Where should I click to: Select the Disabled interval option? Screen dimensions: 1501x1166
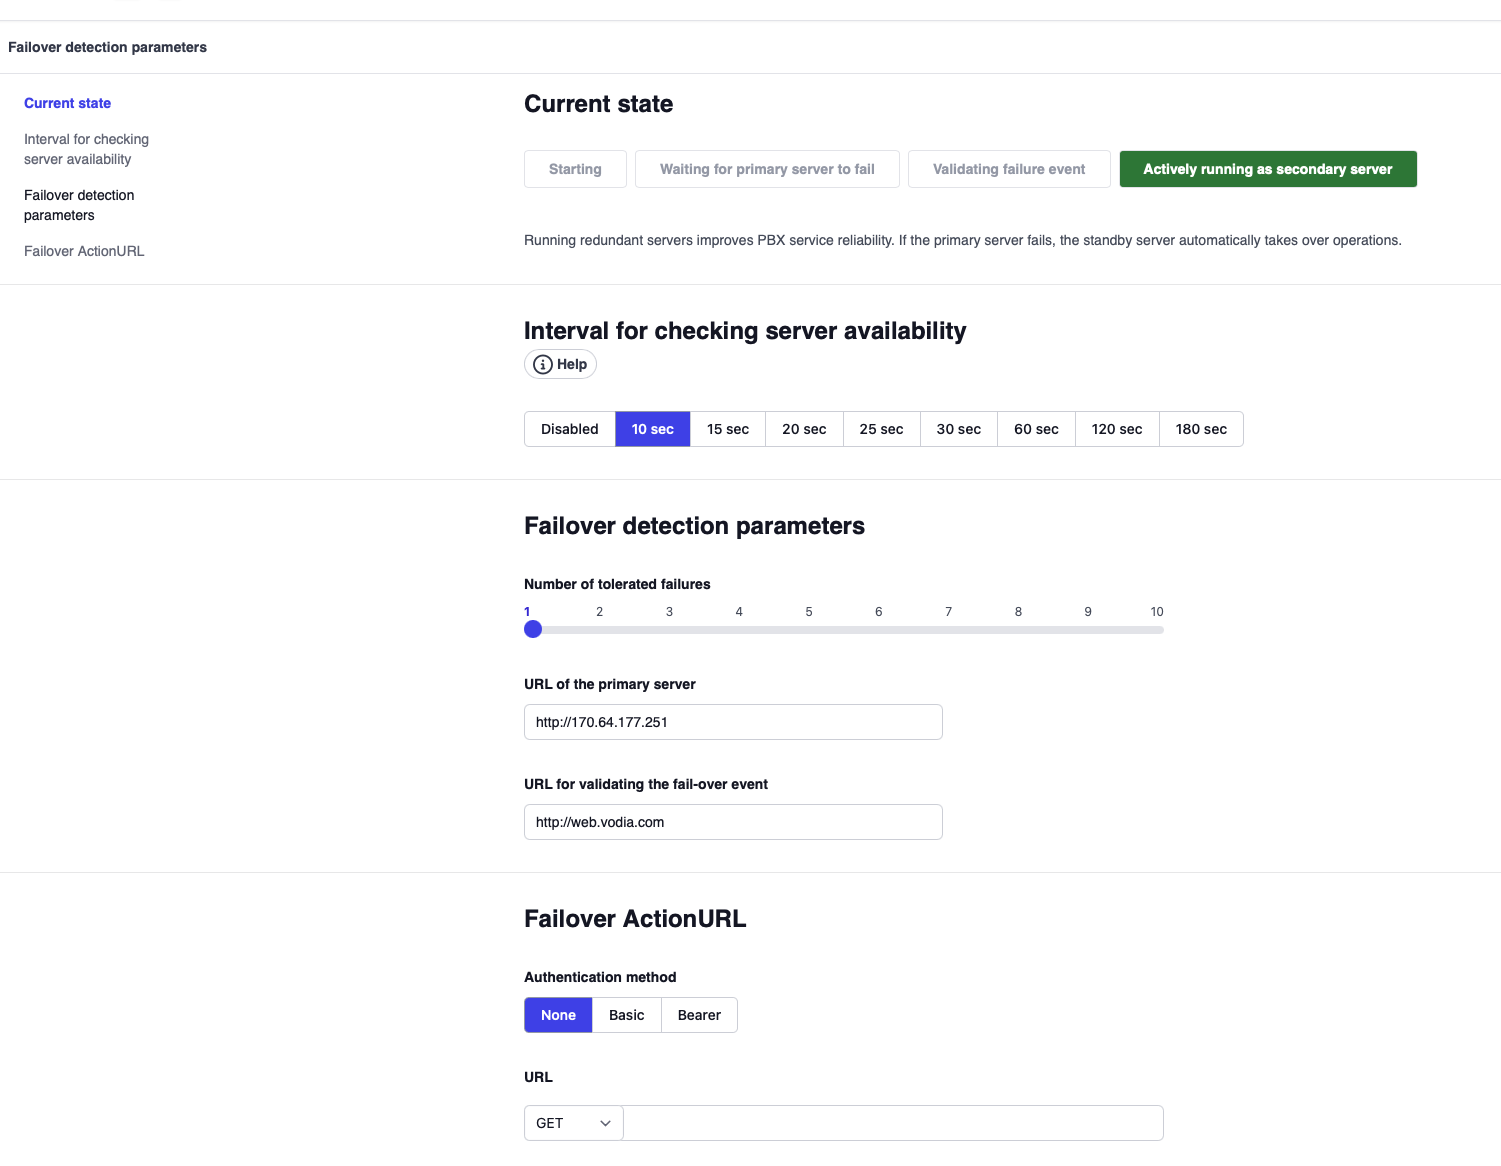[x=569, y=429]
